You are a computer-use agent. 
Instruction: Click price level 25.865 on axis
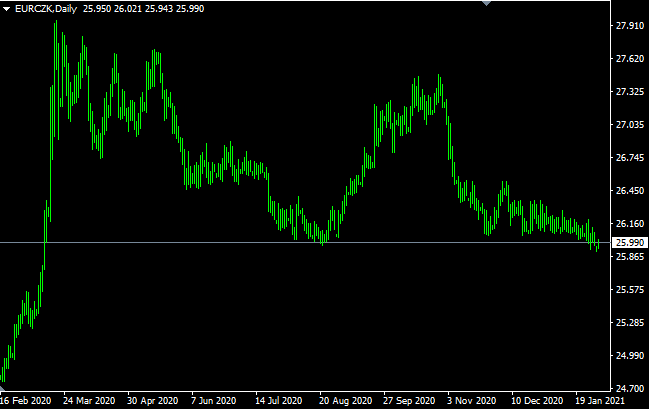630,257
